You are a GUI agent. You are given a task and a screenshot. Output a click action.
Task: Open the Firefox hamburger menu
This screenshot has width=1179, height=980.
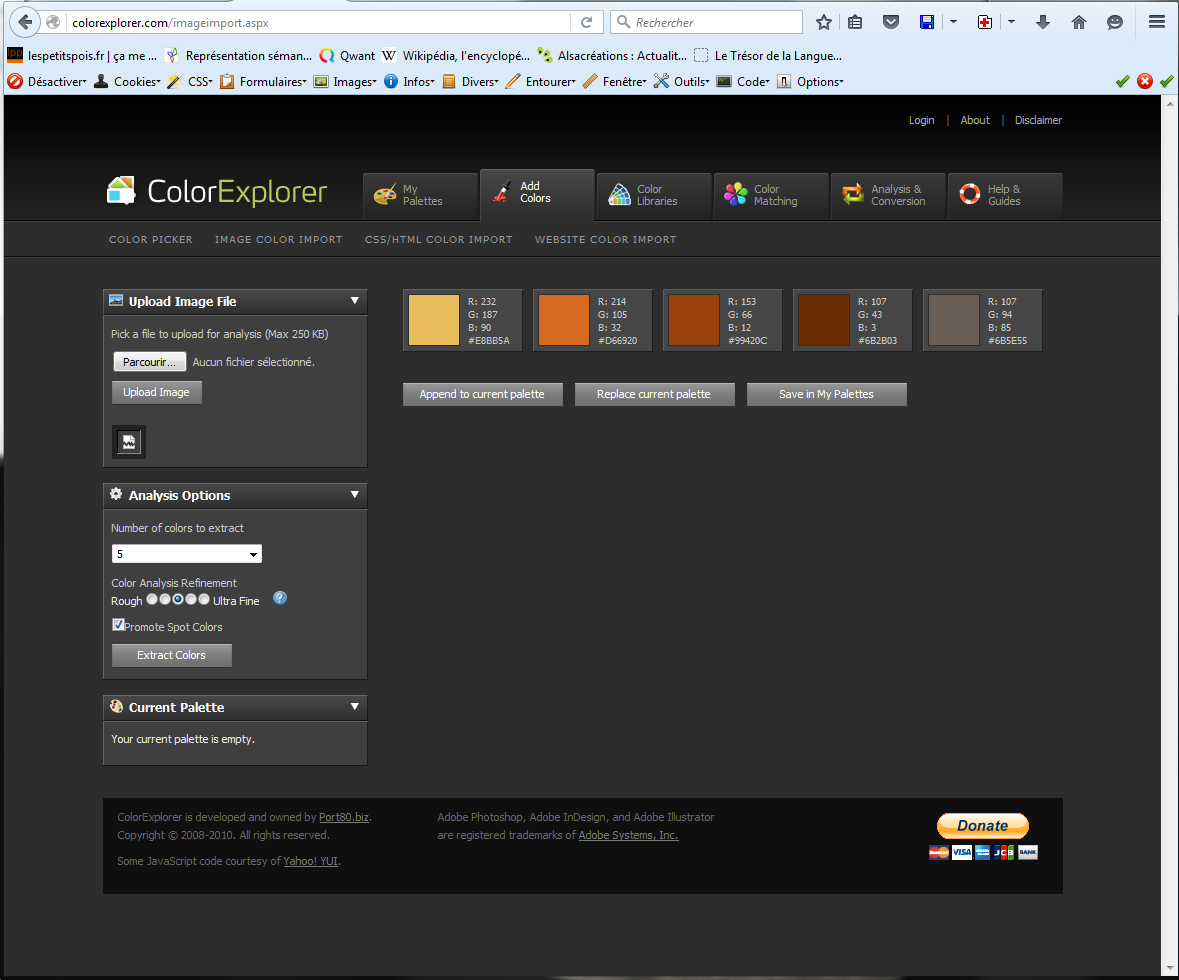point(1157,22)
